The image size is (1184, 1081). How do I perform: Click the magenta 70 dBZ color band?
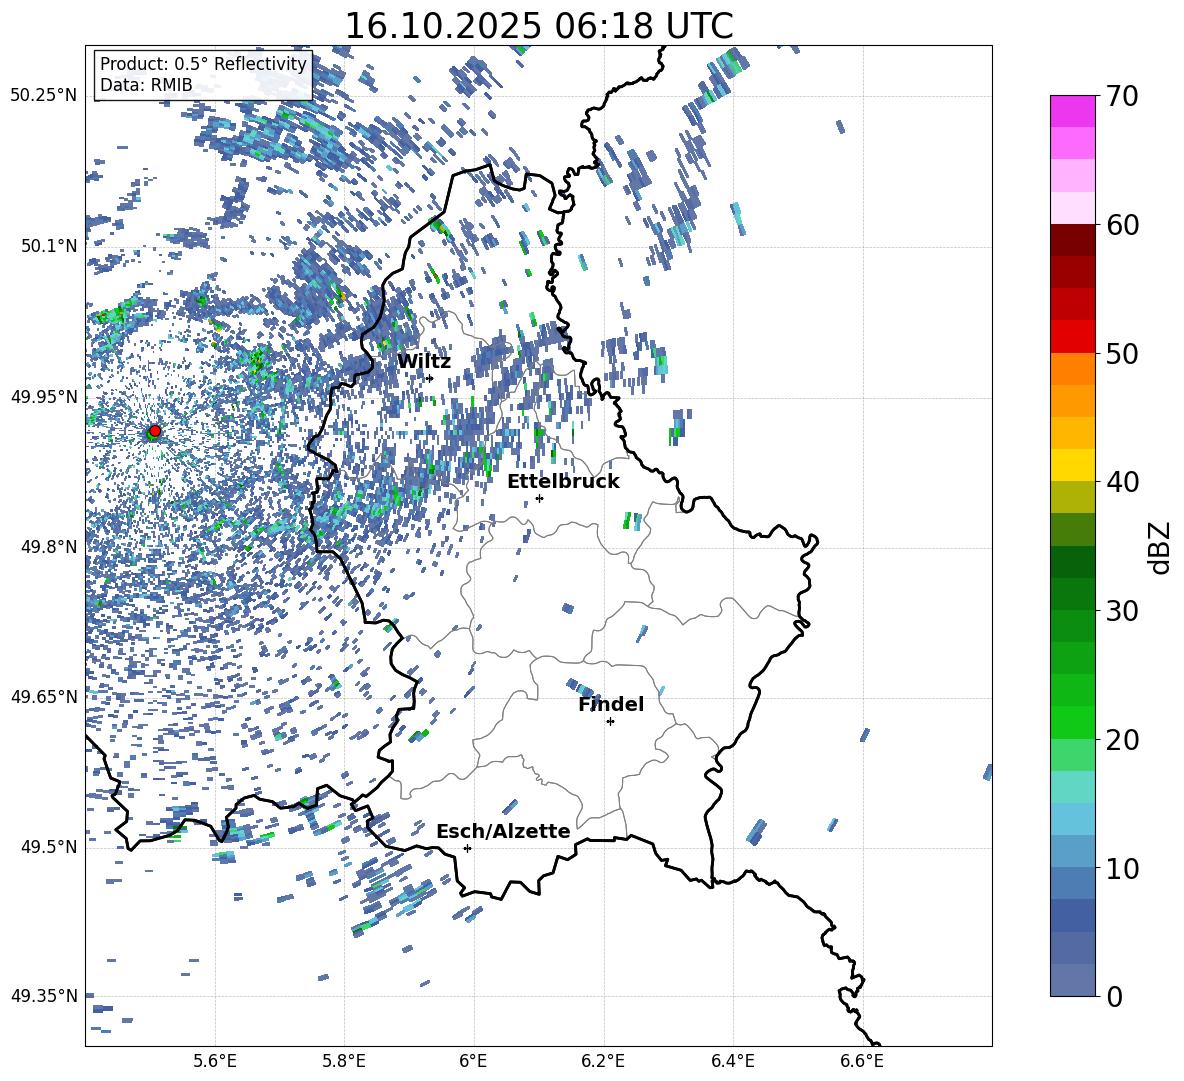point(1072,111)
